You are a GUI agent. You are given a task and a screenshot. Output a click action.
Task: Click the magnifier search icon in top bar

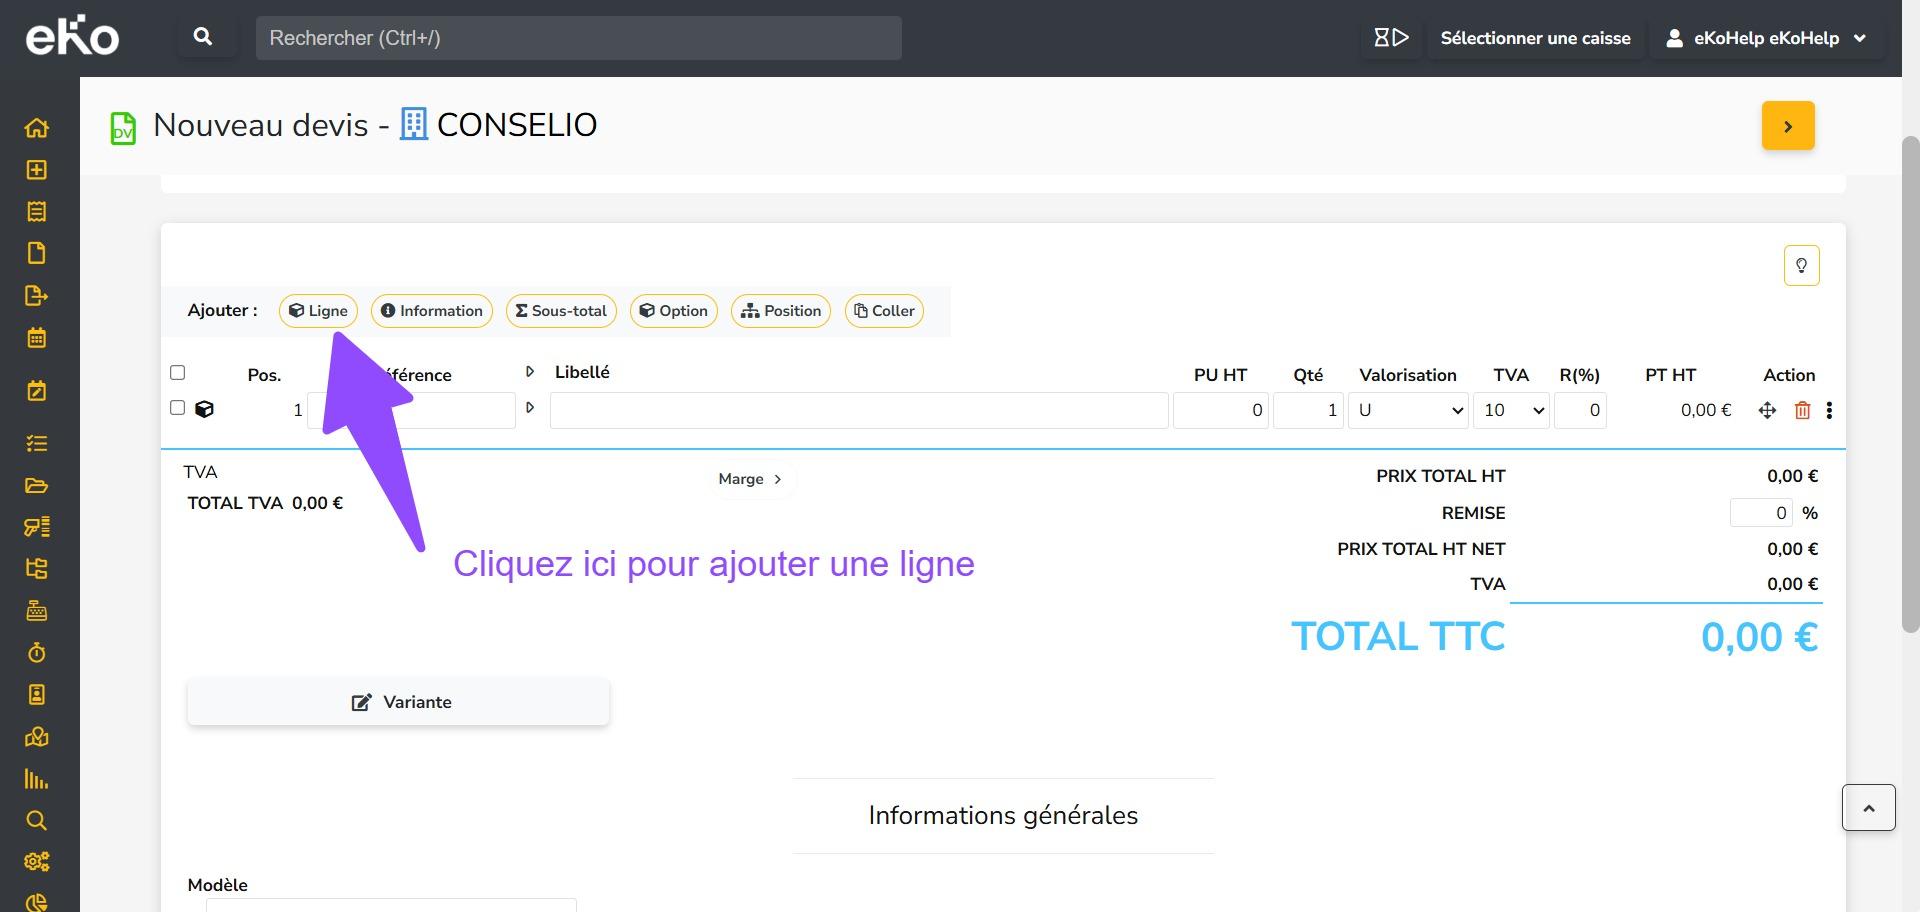(x=203, y=38)
